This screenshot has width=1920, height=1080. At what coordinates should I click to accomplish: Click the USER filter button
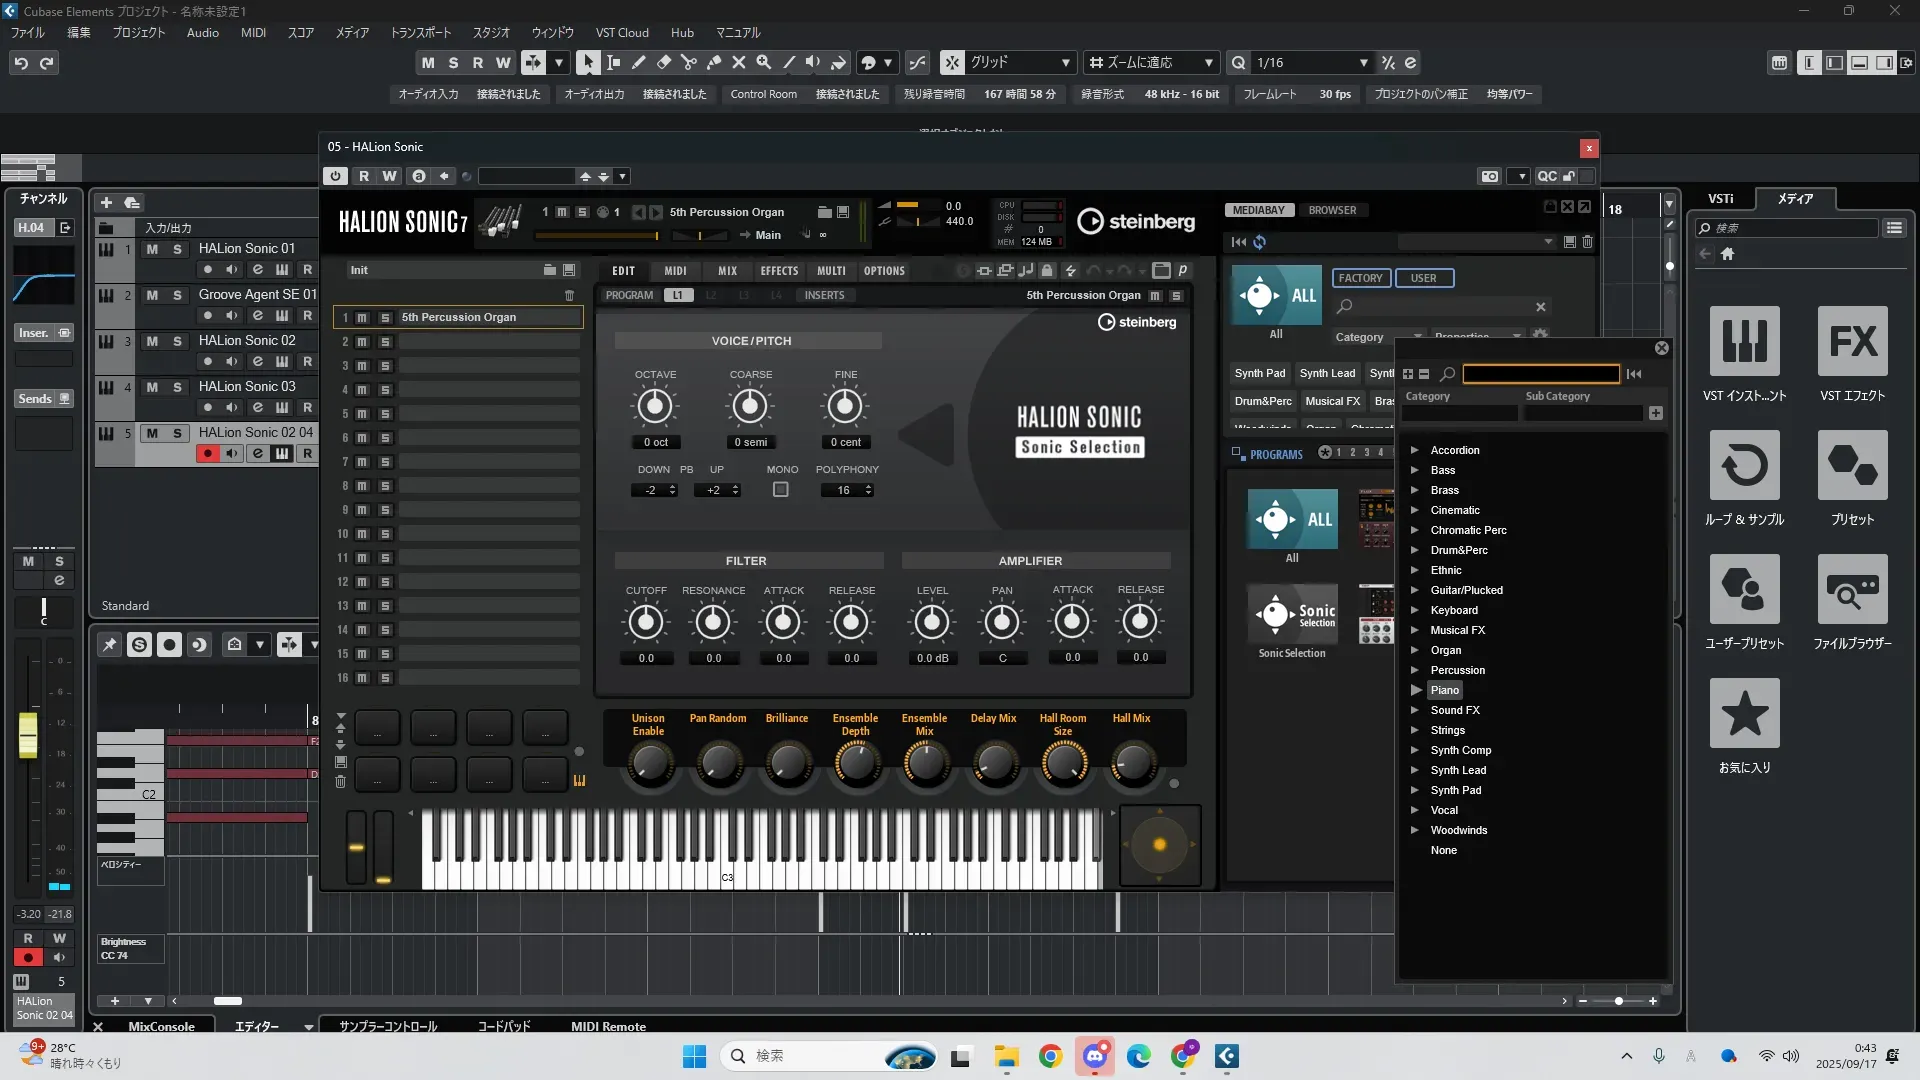1423,278
